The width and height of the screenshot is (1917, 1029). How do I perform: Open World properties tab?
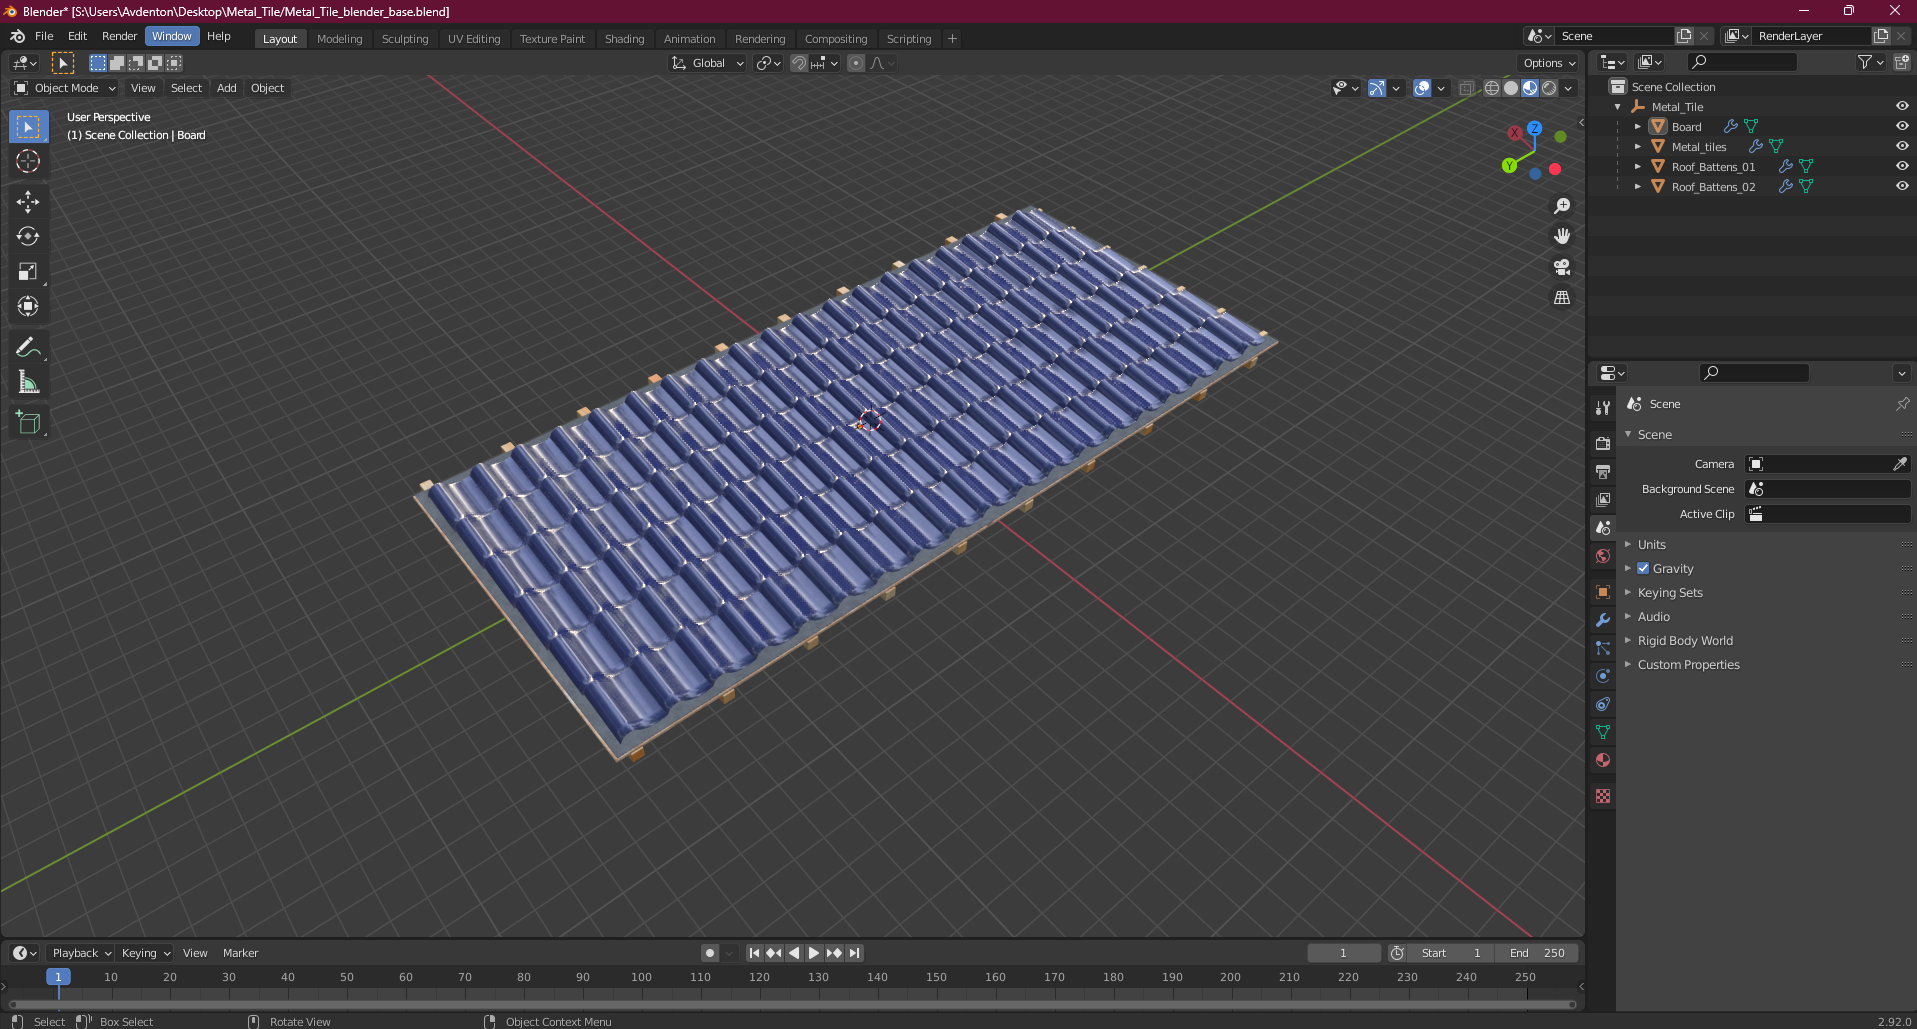pos(1603,556)
